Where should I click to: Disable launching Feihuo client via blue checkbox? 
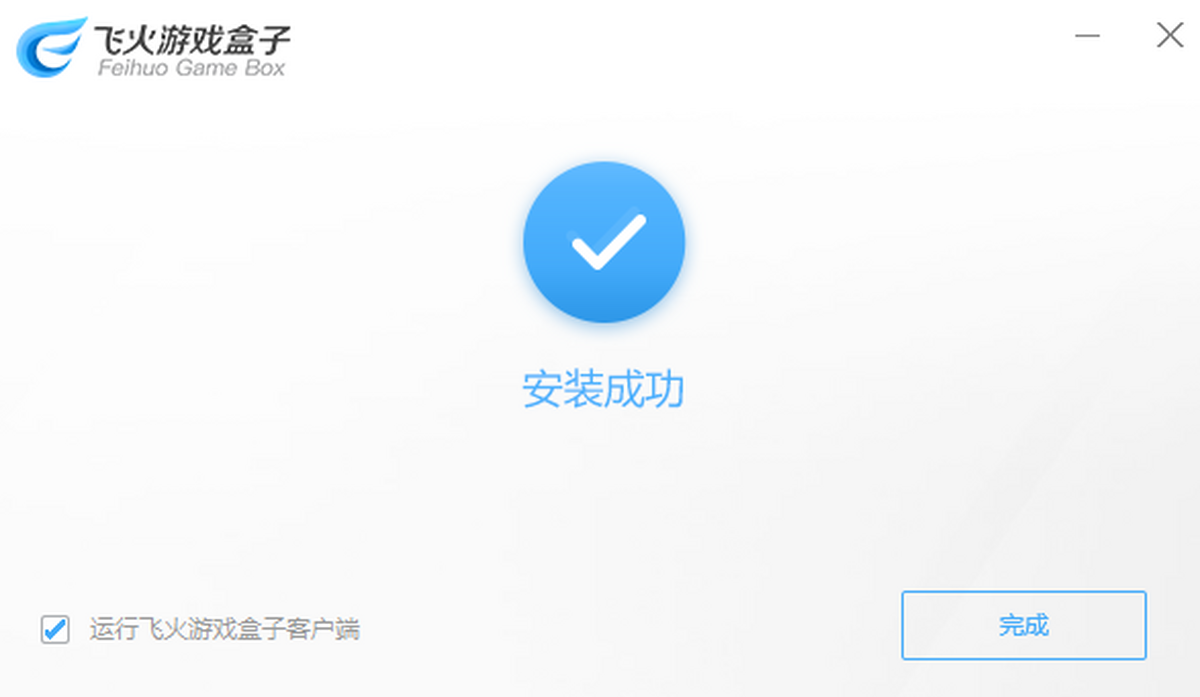coord(55,629)
